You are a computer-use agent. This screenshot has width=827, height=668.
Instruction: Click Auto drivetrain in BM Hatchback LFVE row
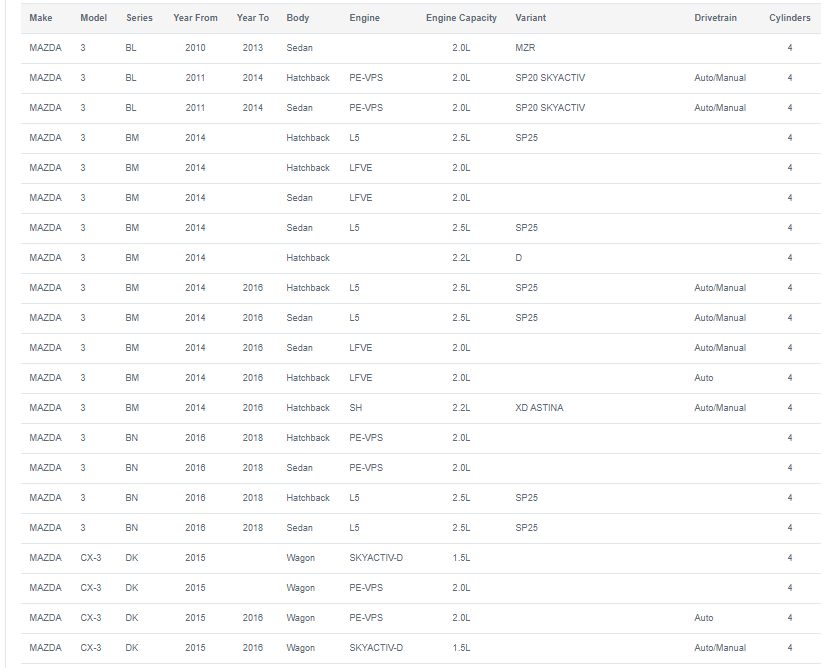tap(704, 378)
